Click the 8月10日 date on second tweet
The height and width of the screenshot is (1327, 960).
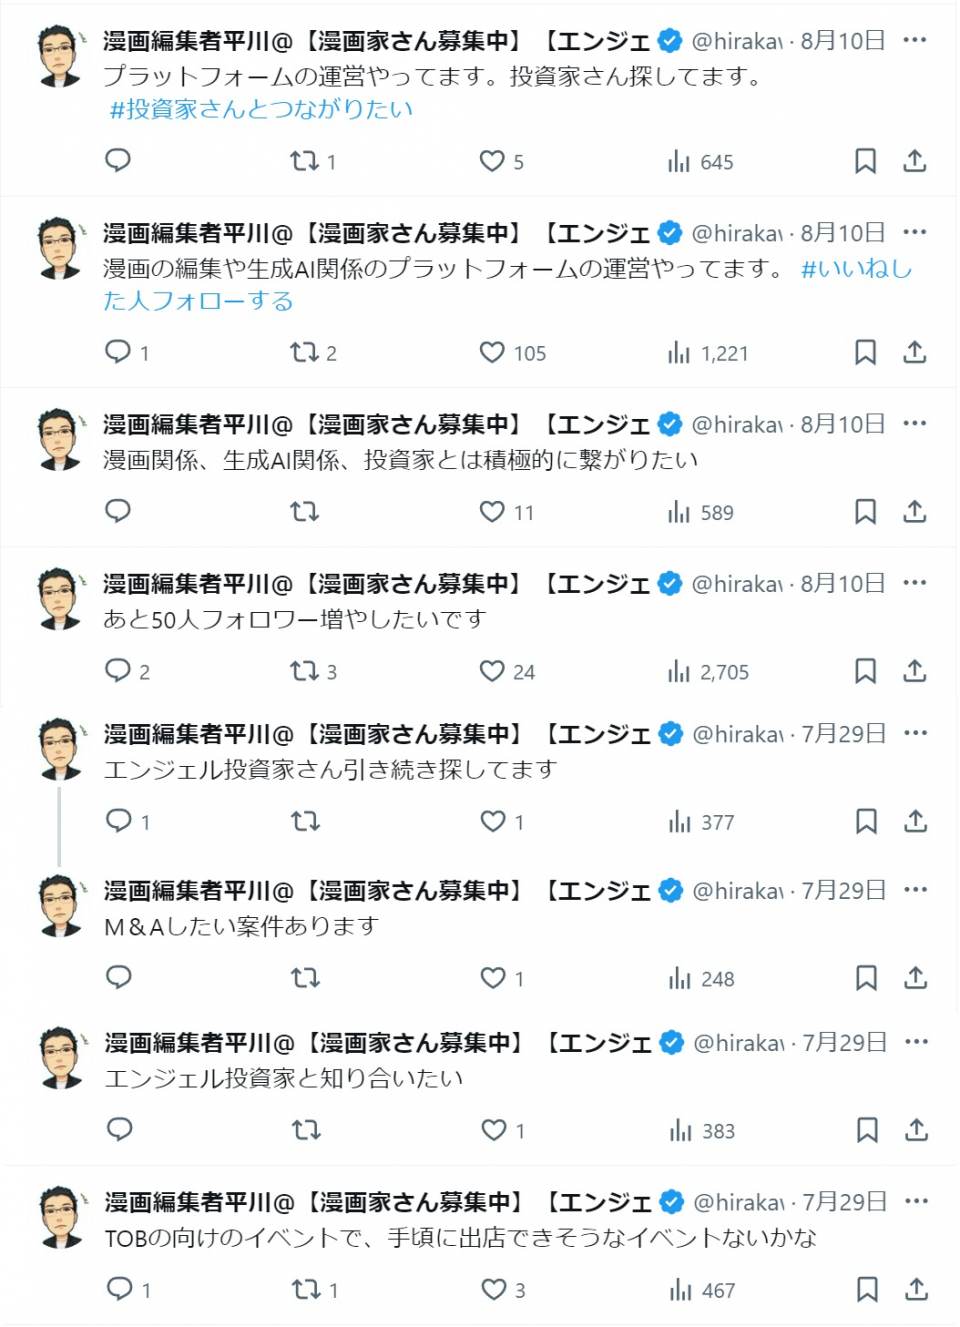pos(843,233)
